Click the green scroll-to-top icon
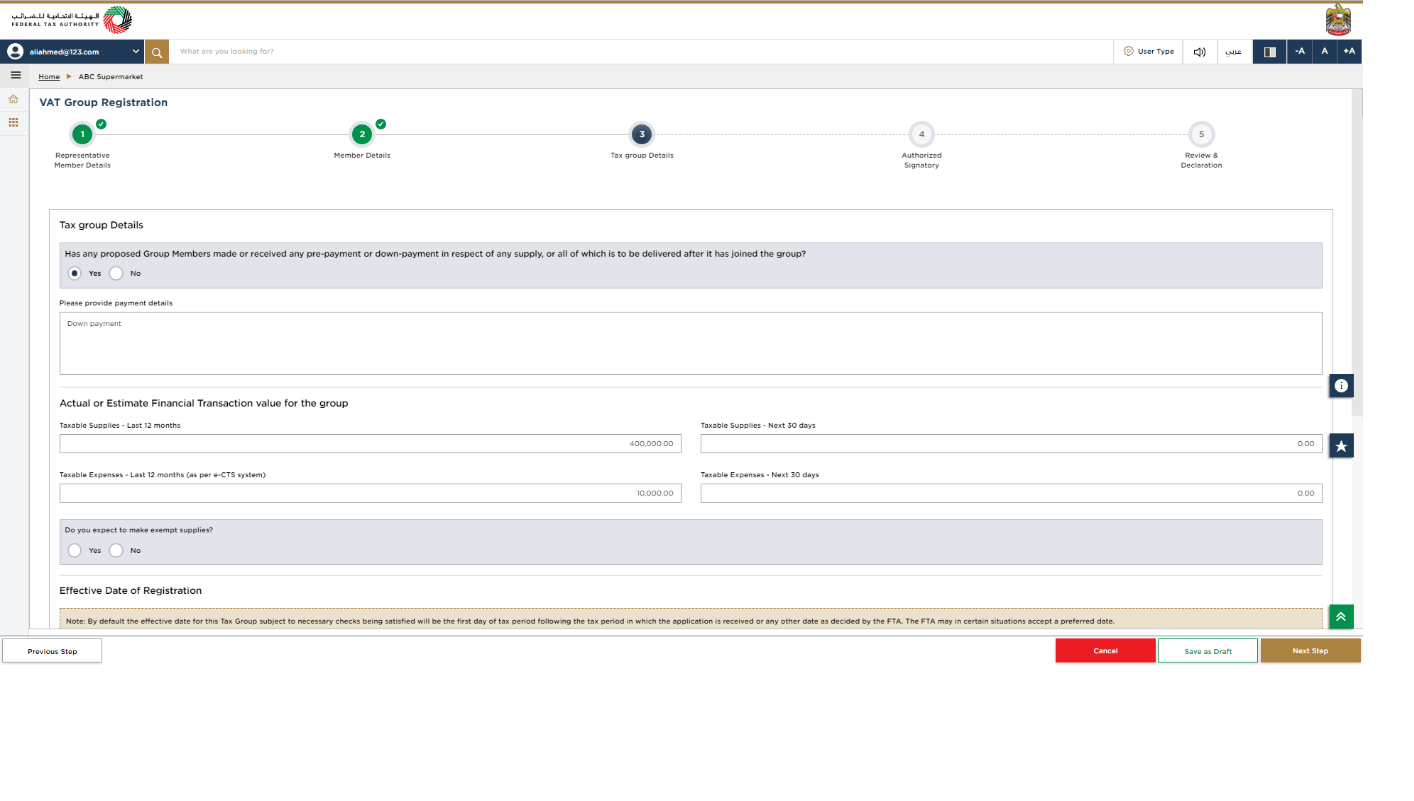The image size is (1414, 801). (1341, 616)
